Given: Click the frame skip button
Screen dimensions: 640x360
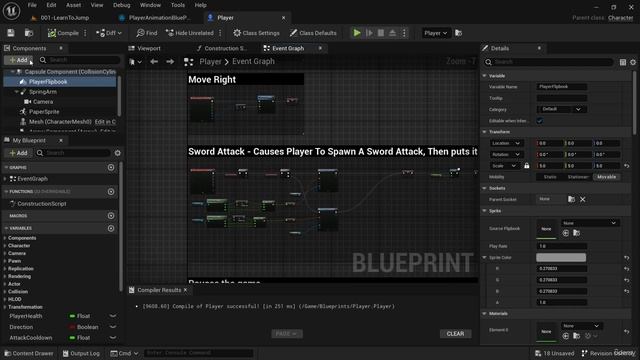Looking at the screenshot, I should click(x=369, y=33).
